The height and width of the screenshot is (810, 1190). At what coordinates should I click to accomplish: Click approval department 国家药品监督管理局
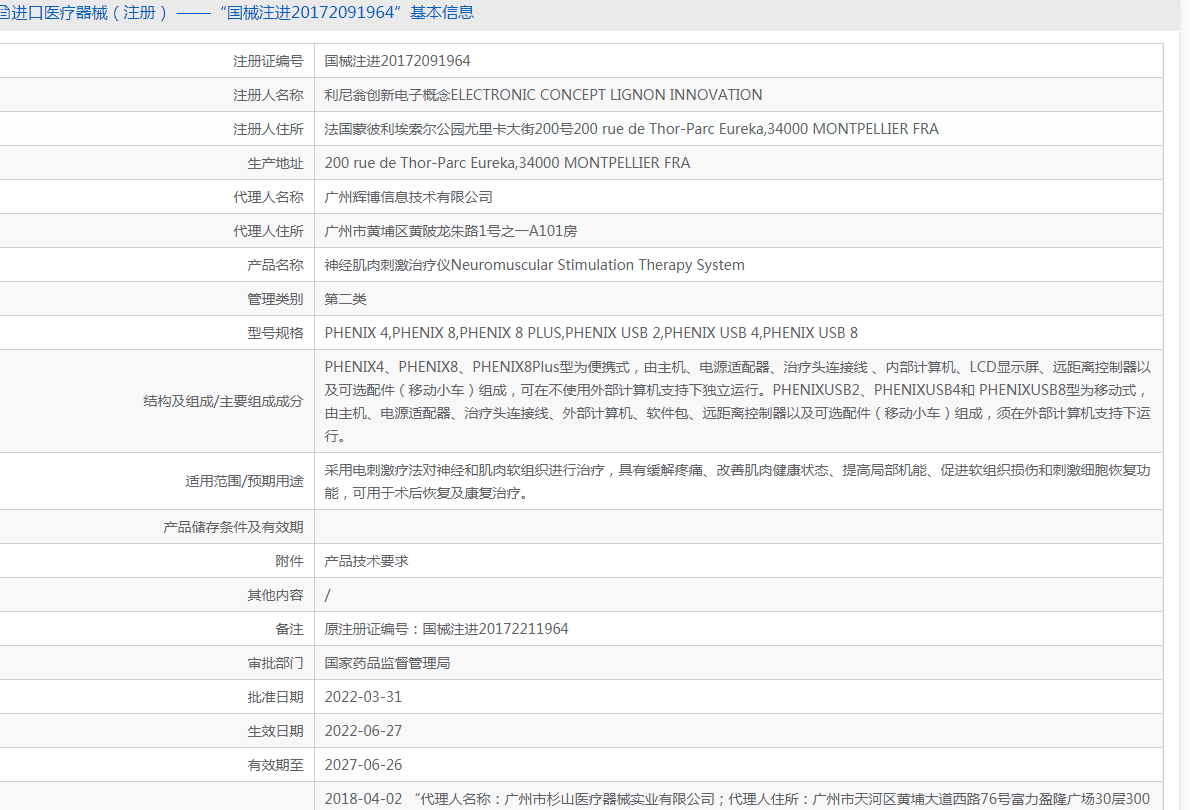pyautogui.click(x=387, y=663)
